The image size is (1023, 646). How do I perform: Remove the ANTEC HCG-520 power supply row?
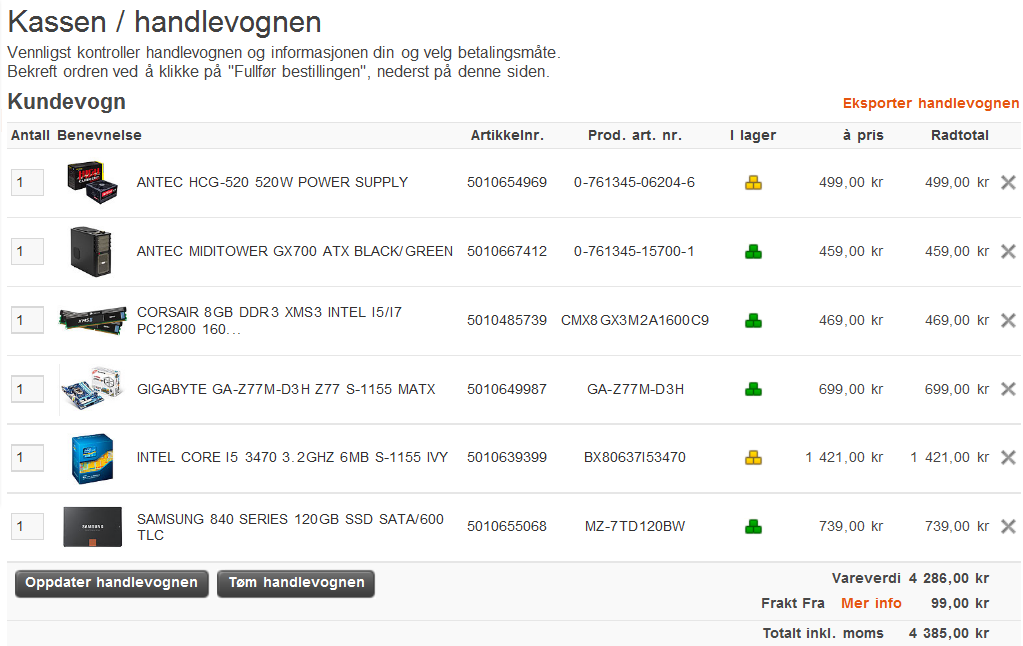[x=1008, y=183]
